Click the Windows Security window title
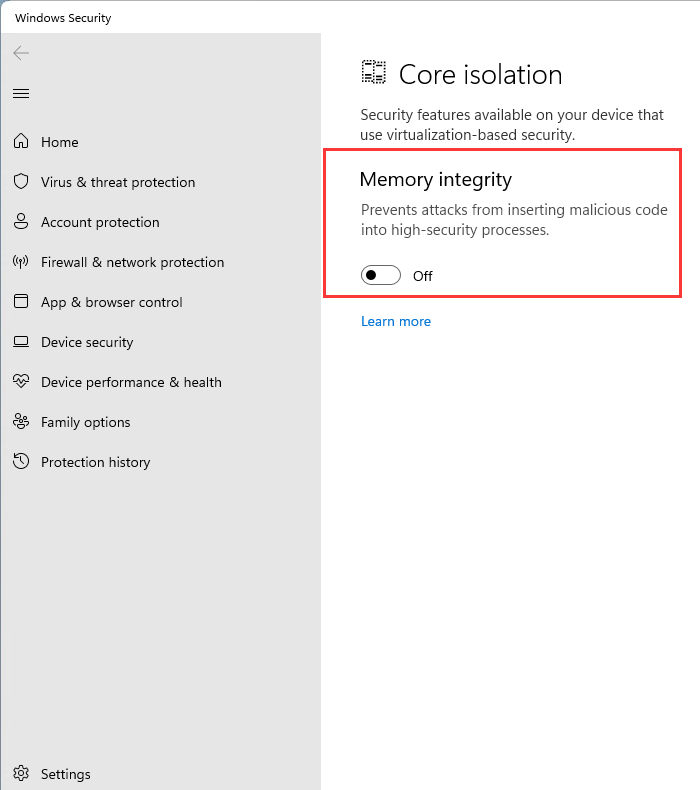The height and width of the screenshot is (790, 700). click(63, 18)
